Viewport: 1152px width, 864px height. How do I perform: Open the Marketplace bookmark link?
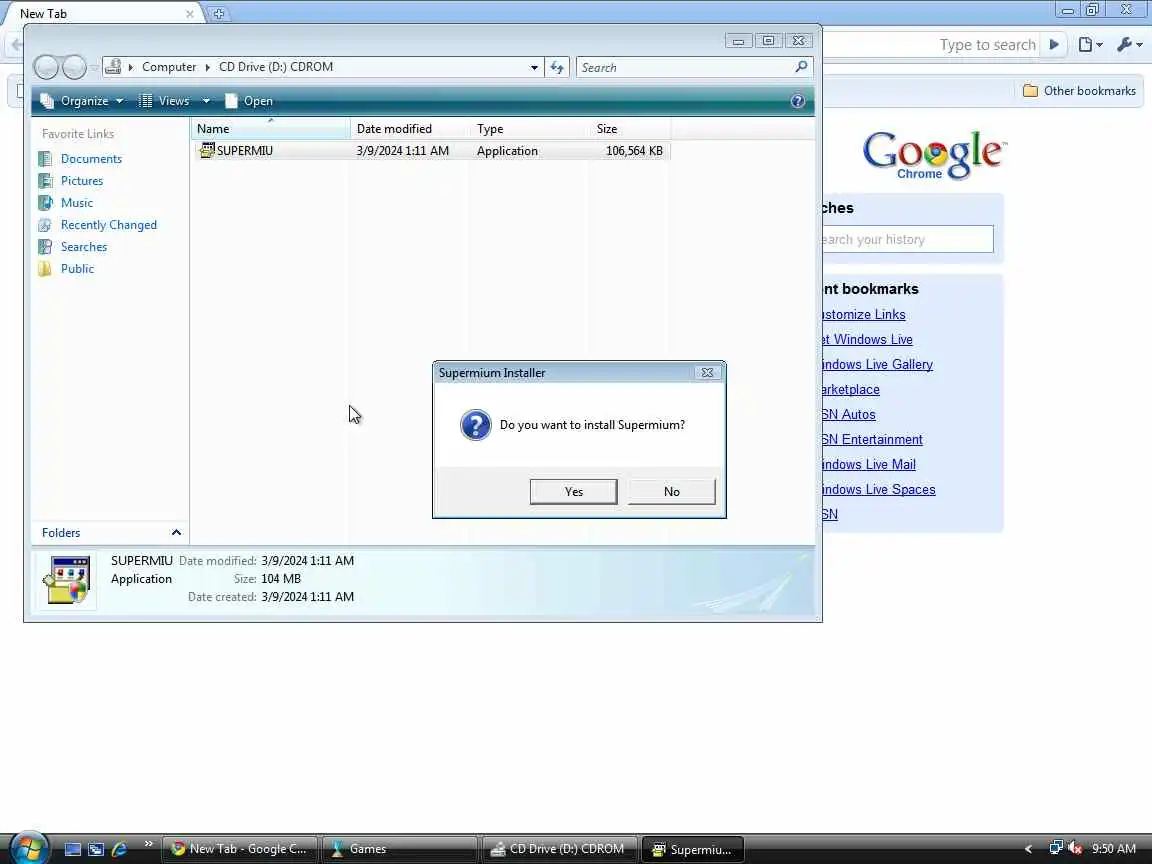coord(851,389)
